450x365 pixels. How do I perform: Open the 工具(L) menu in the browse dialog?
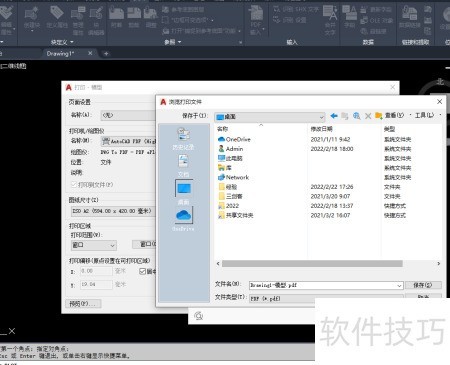click(x=424, y=115)
